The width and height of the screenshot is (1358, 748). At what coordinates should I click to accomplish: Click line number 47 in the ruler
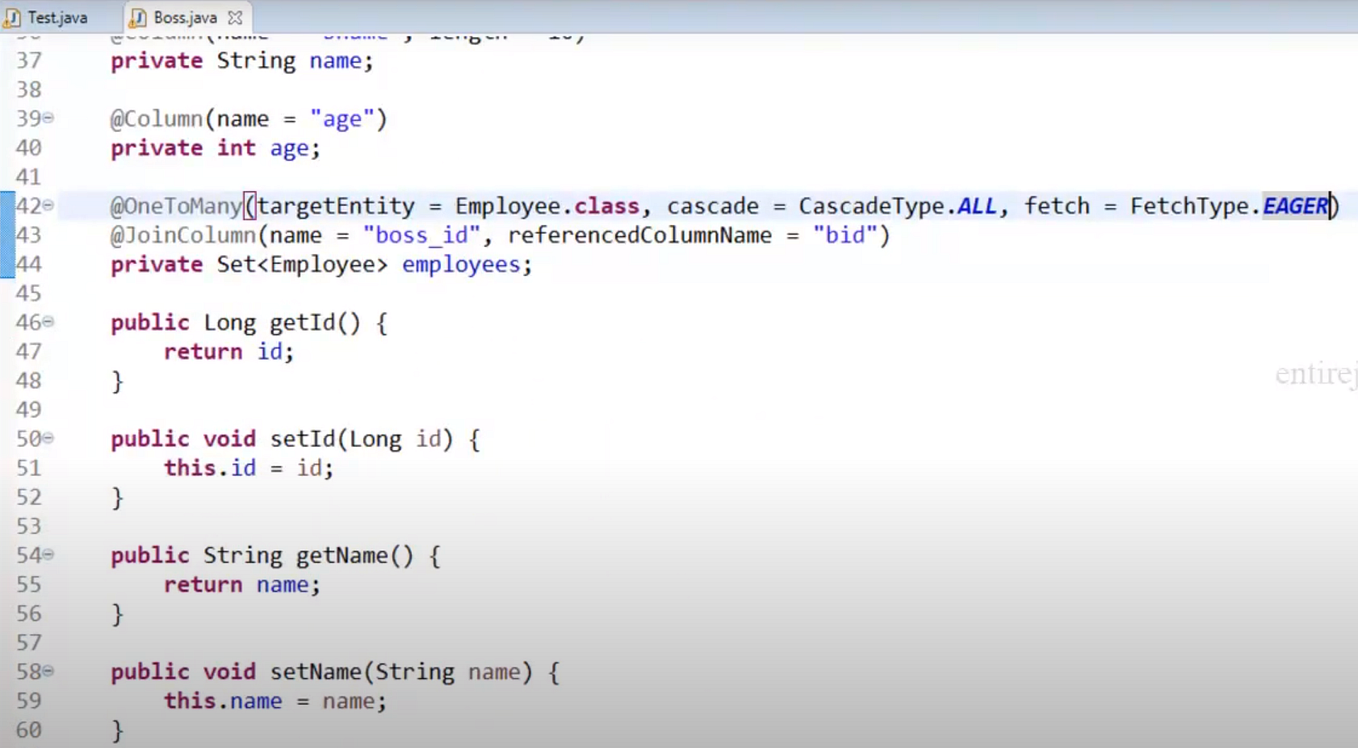click(29, 351)
